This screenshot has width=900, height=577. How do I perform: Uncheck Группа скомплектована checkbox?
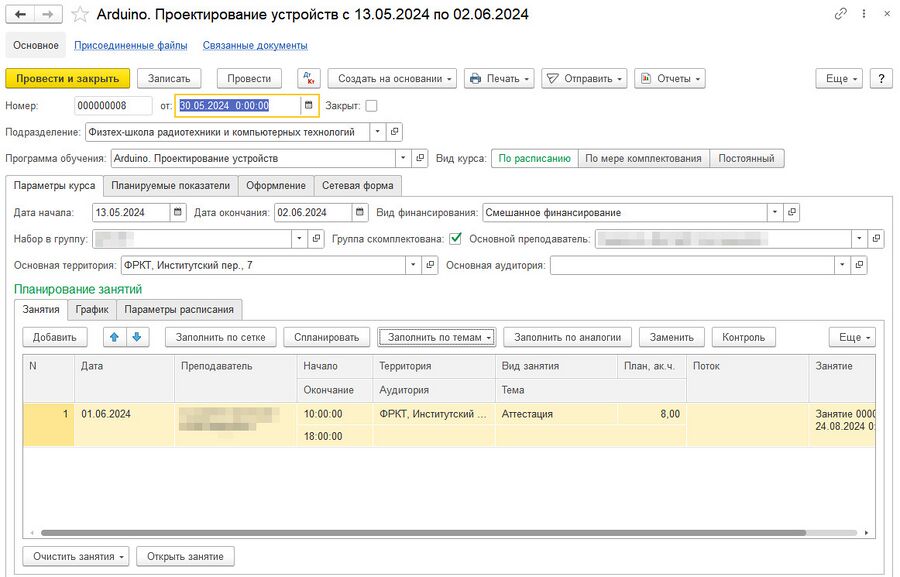(x=456, y=238)
